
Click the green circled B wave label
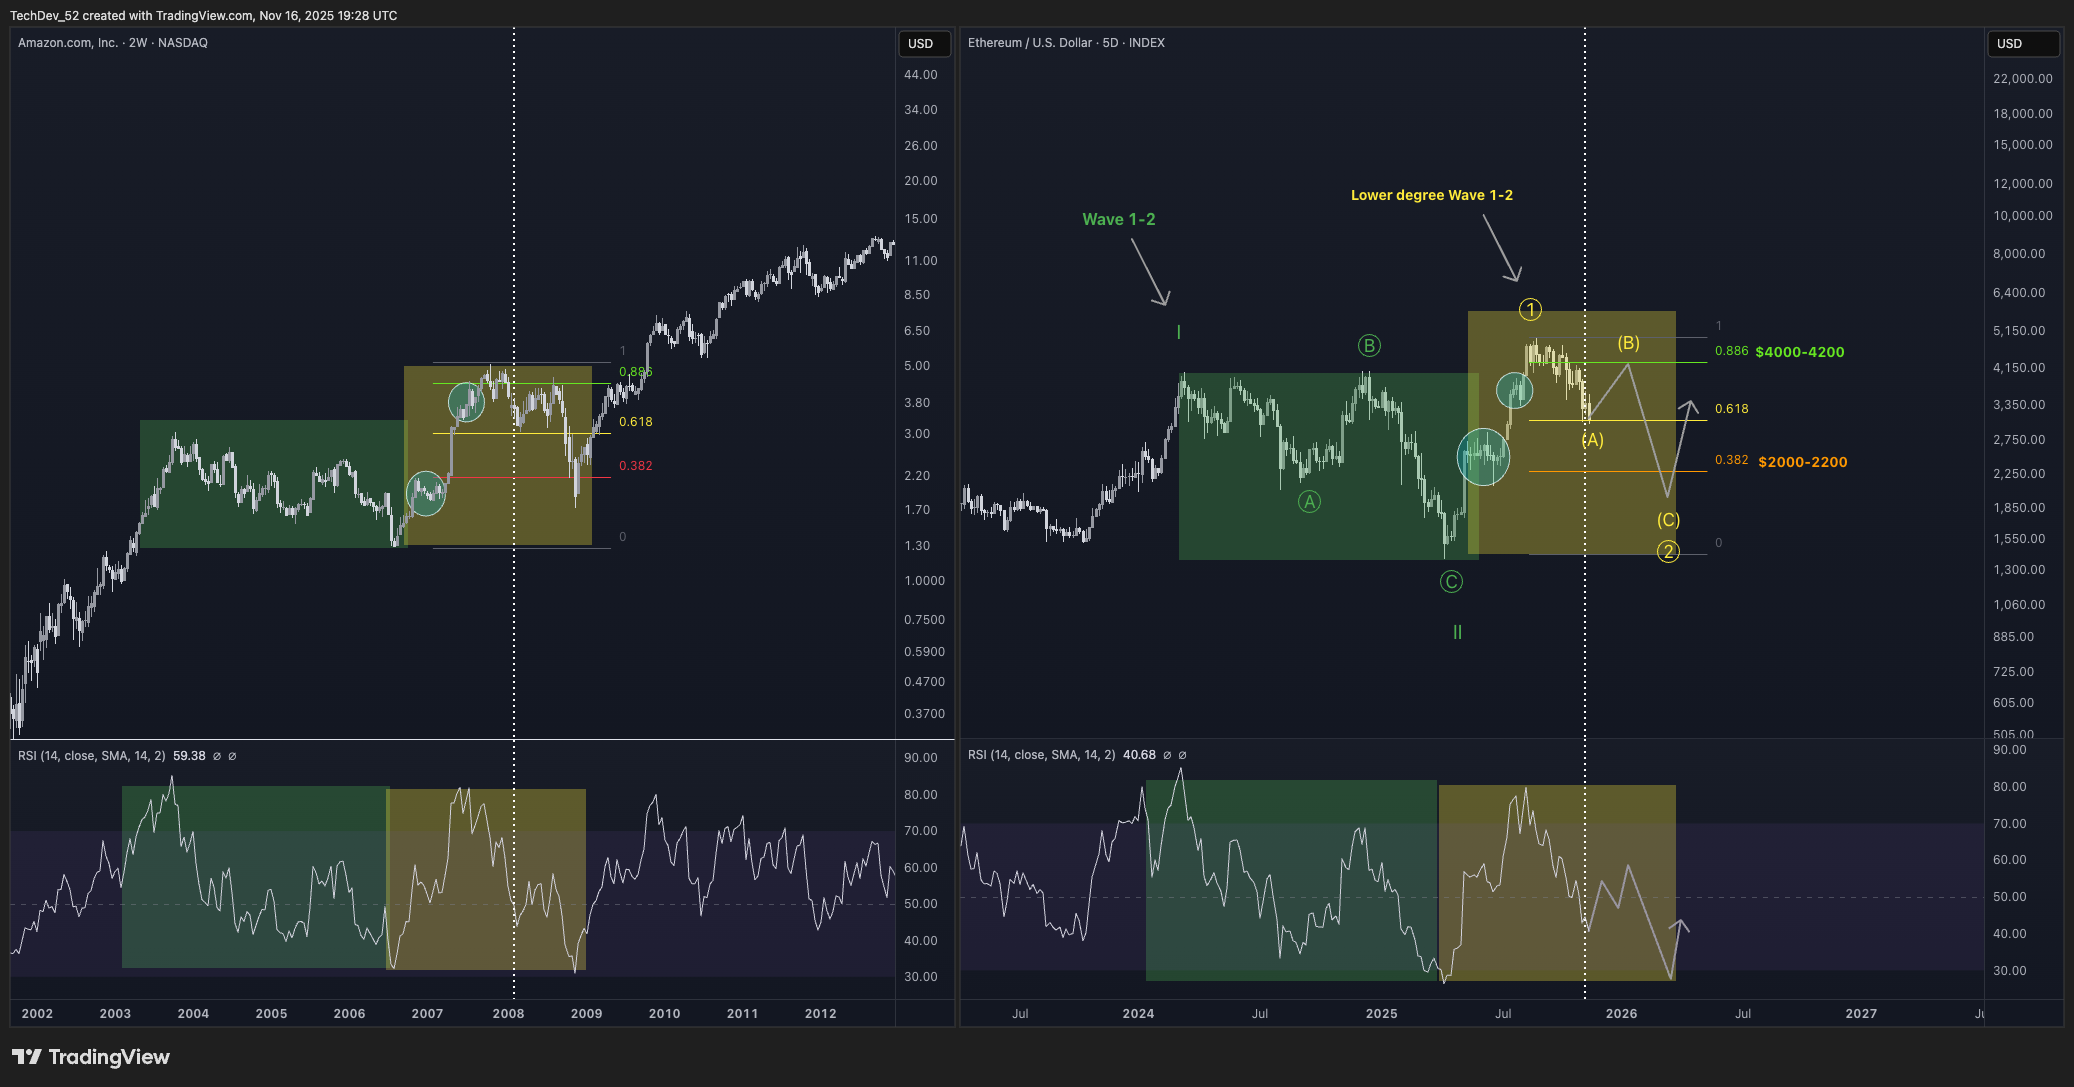click(1369, 346)
